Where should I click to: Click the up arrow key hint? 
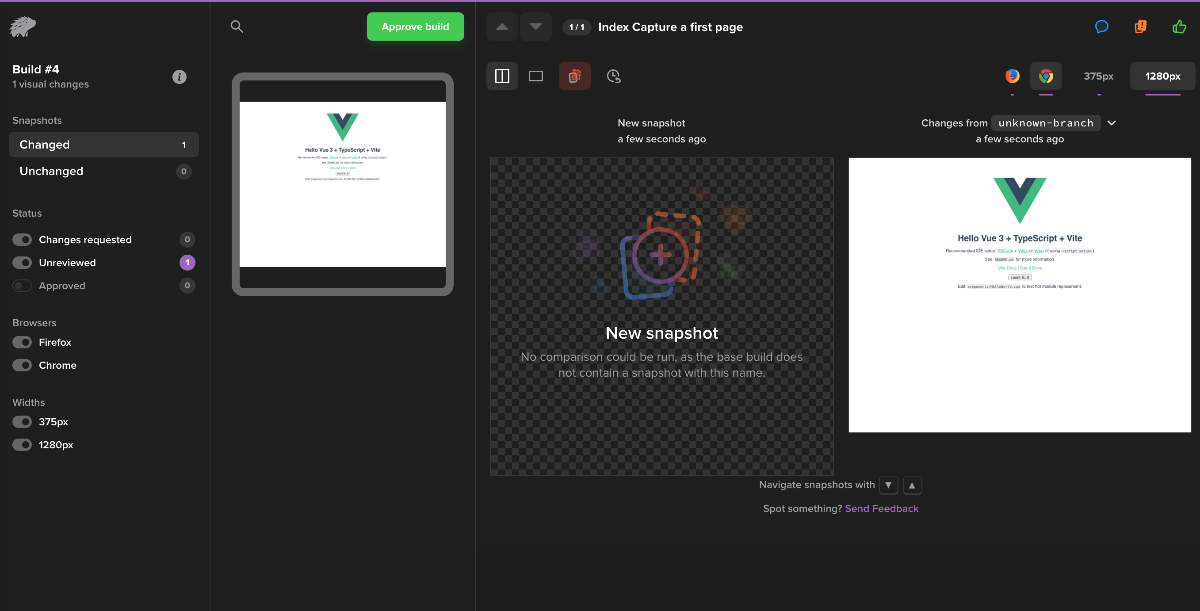(x=912, y=485)
